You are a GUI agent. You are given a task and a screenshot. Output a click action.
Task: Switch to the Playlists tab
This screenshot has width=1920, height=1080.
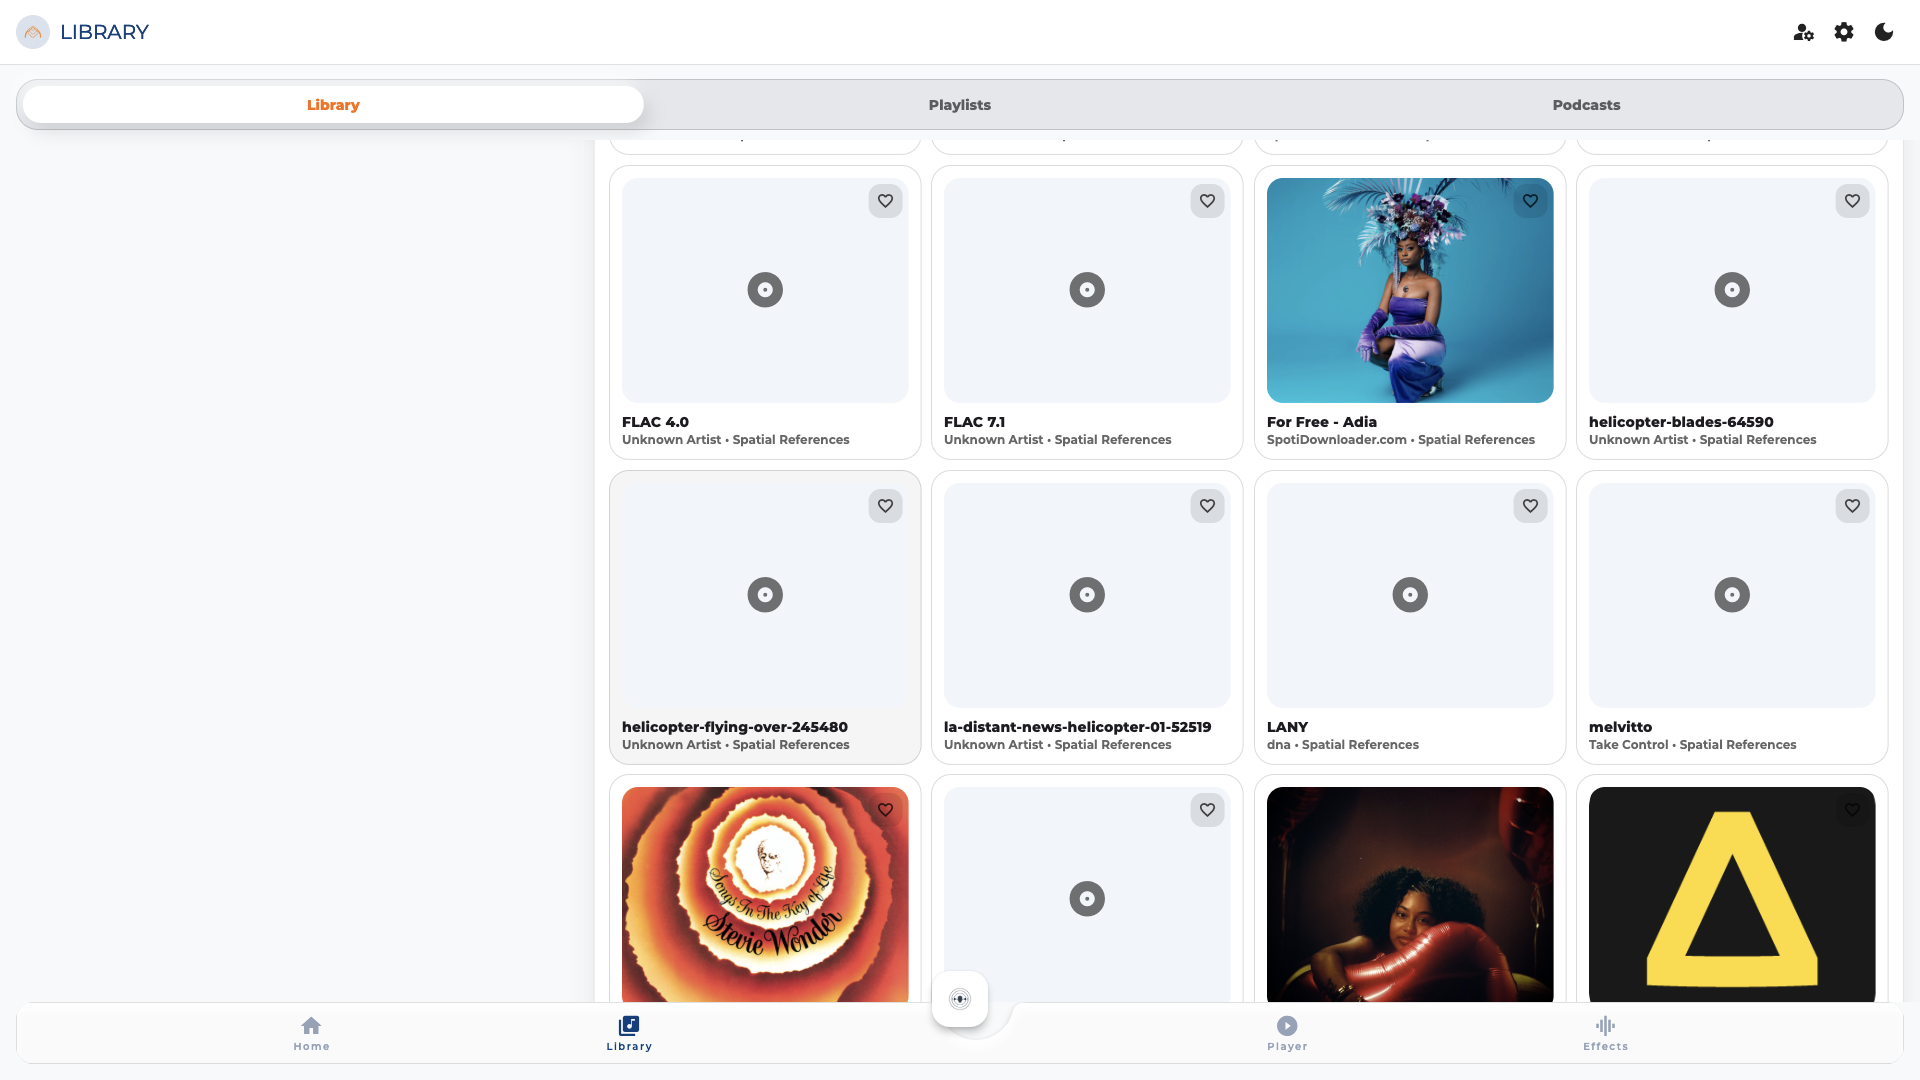click(x=959, y=105)
